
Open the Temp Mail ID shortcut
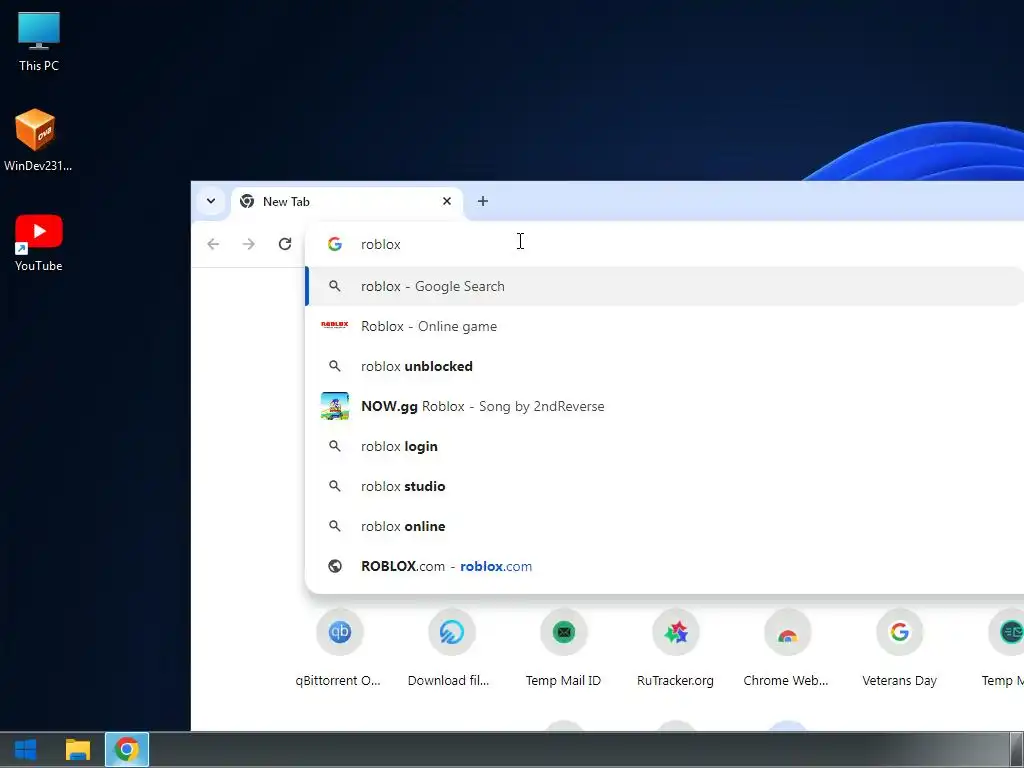tap(563, 648)
